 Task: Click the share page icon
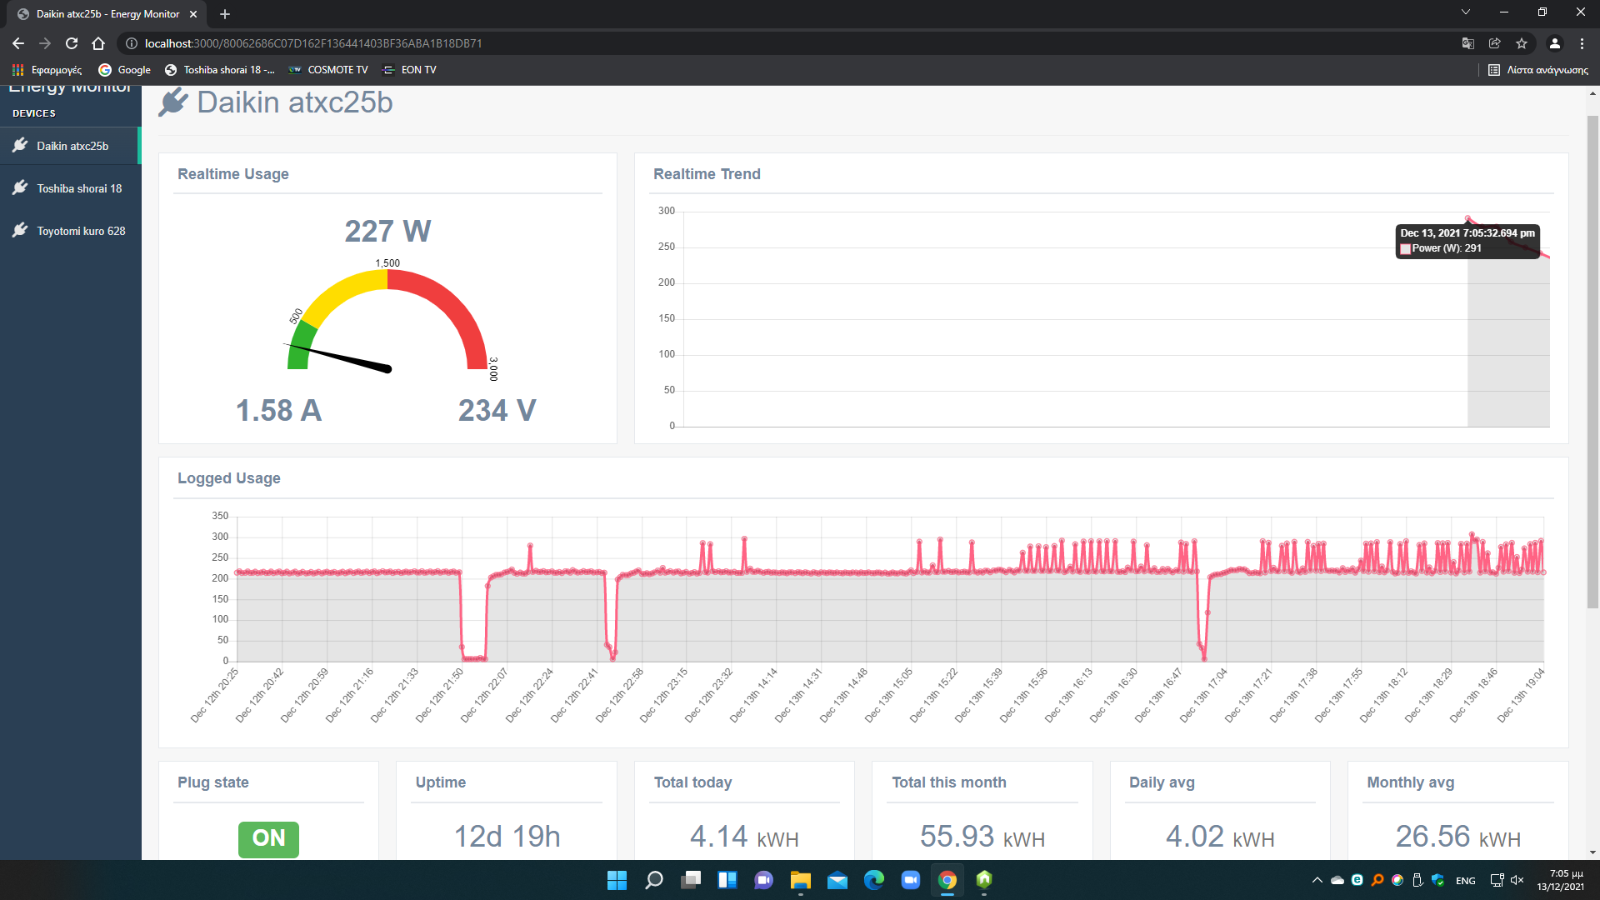coord(1495,43)
